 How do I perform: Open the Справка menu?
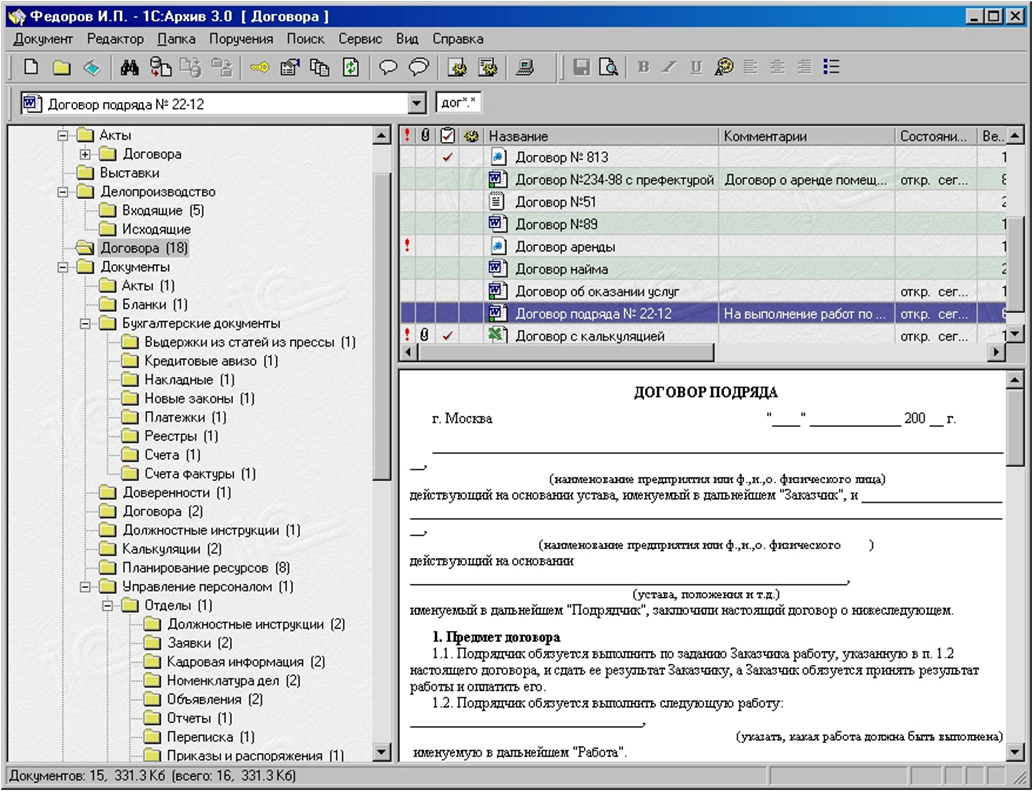(457, 39)
